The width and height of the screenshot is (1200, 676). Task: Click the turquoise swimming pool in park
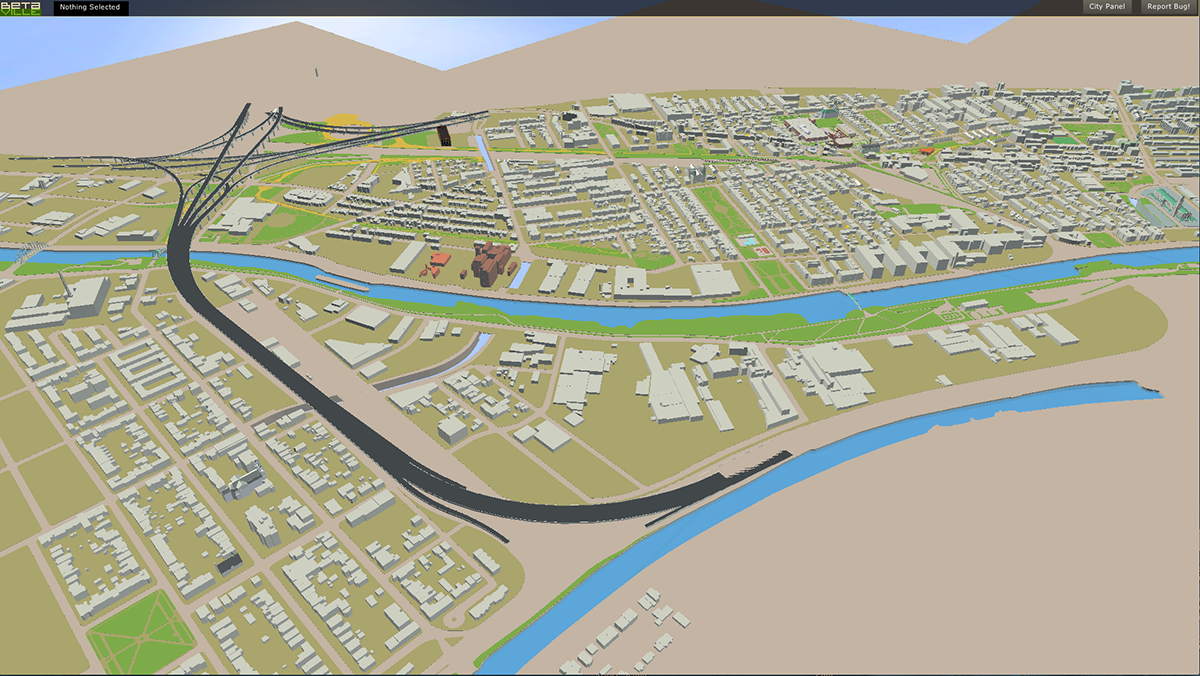(748, 241)
